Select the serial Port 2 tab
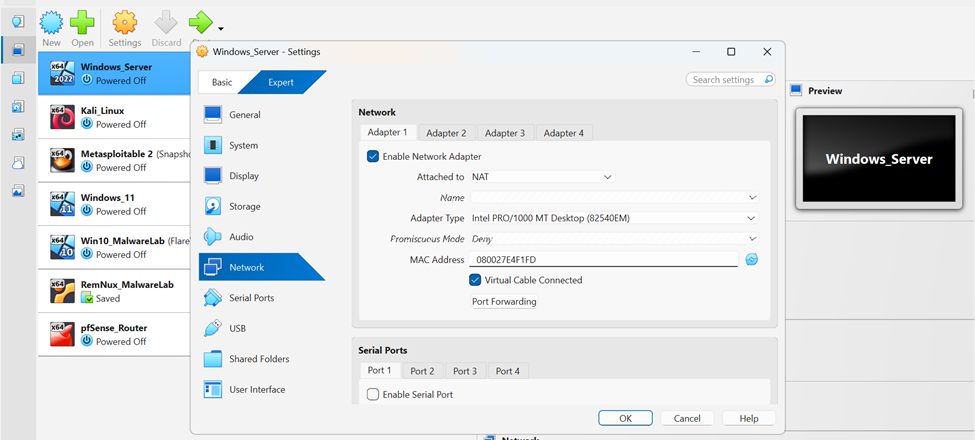This screenshot has height=440, width=975. click(x=422, y=371)
